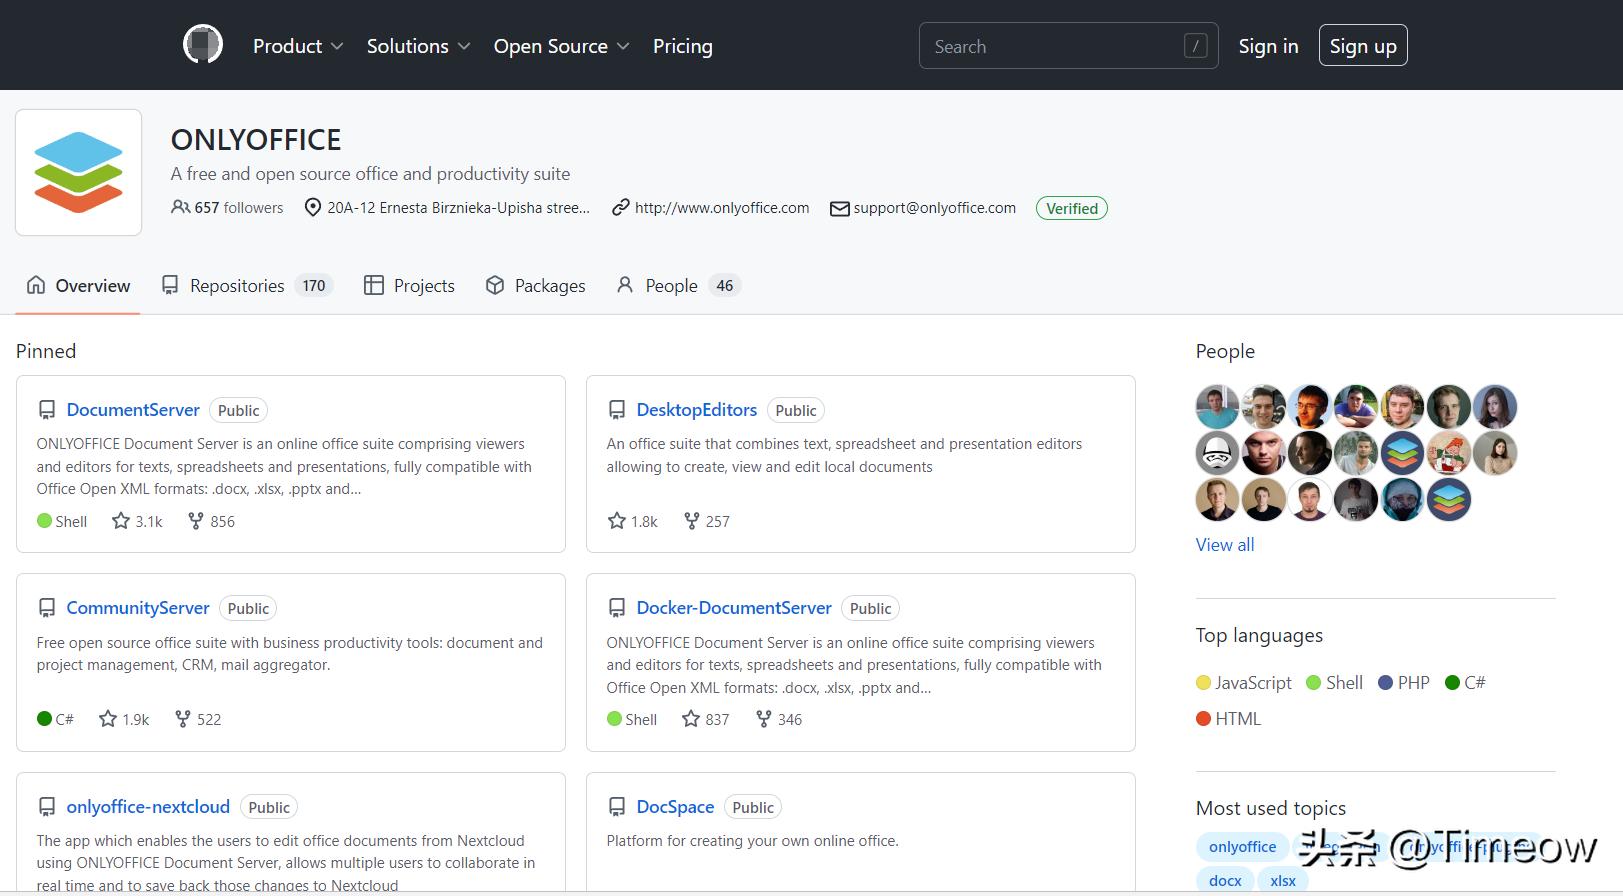Viewport: 1623px width, 896px height.
Task: Click the GitHub logo in the header
Action: 202,45
